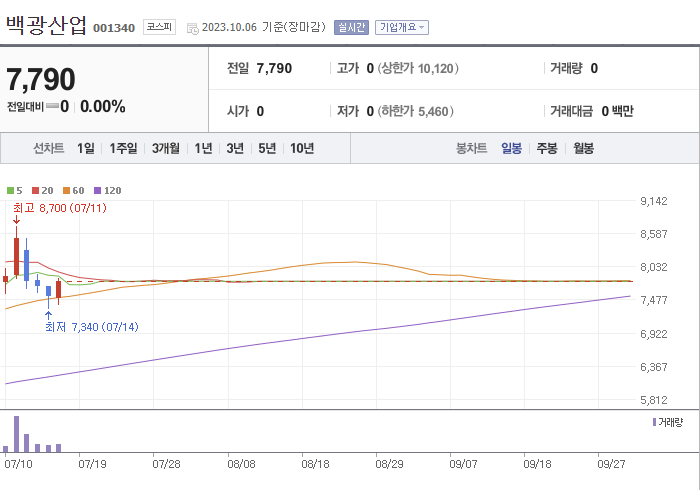700x490 pixels.
Task: Click the red 20-day moving average swatch
Action: coord(36,191)
